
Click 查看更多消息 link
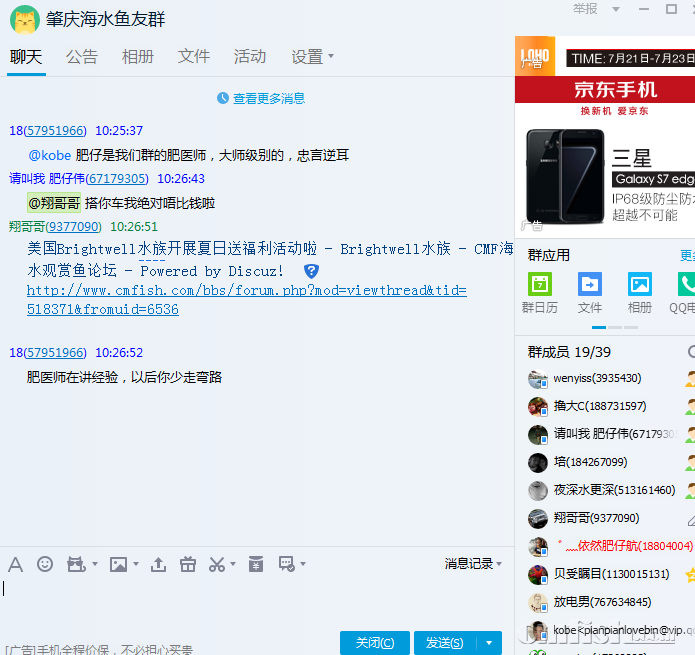pos(269,98)
